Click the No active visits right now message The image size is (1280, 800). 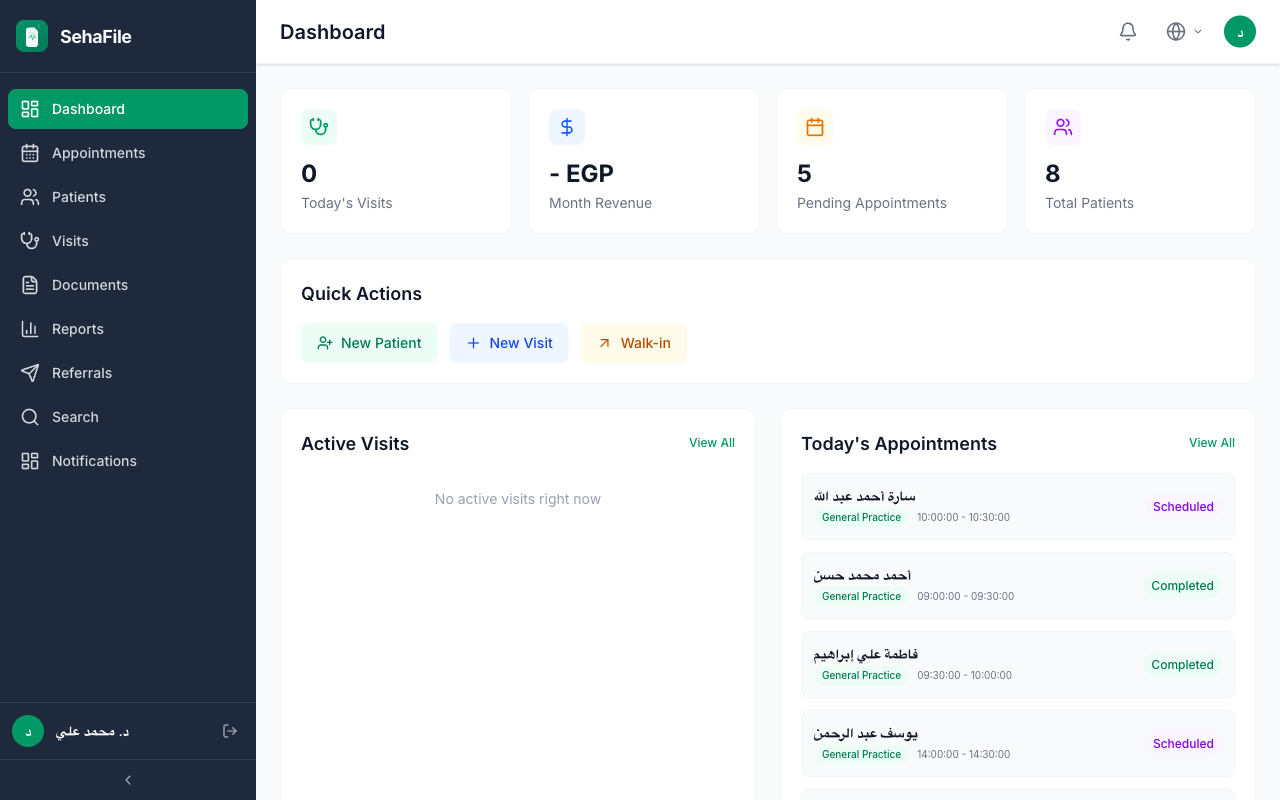(x=518, y=499)
